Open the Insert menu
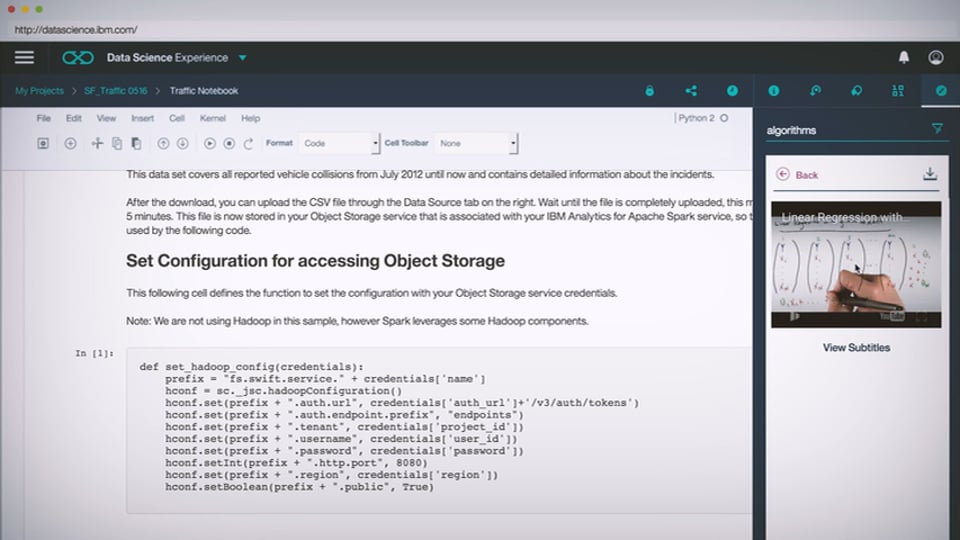 point(142,118)
